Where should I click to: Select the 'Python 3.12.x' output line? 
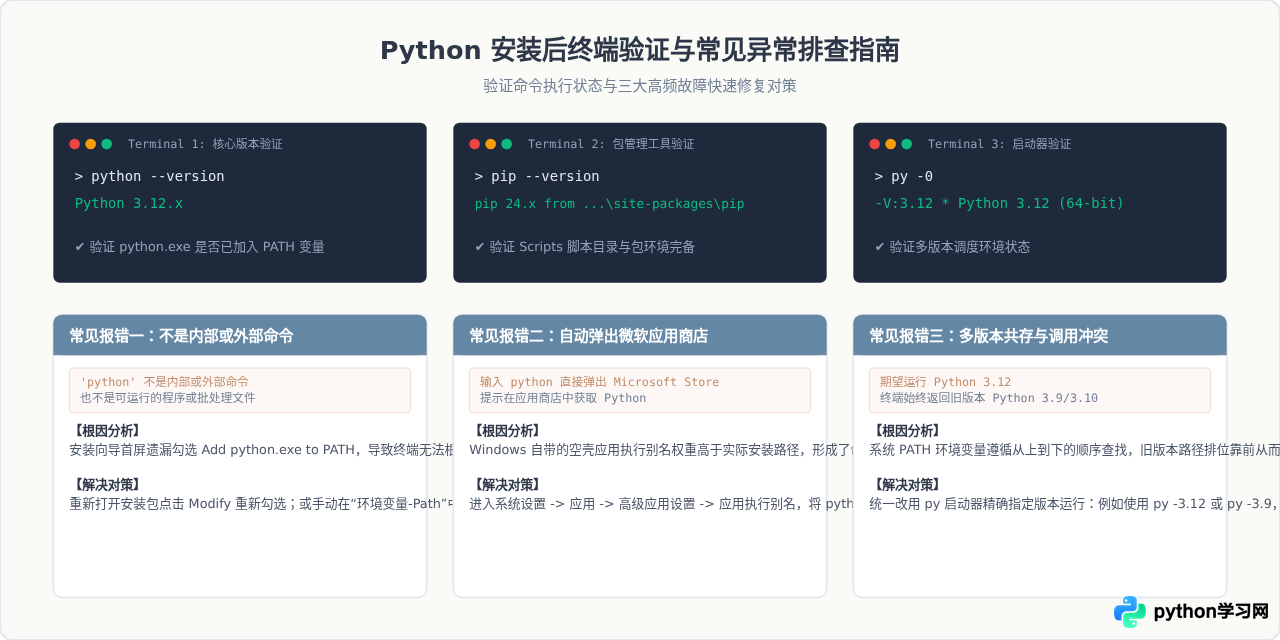pyautogui.click(x=129, y=203)
